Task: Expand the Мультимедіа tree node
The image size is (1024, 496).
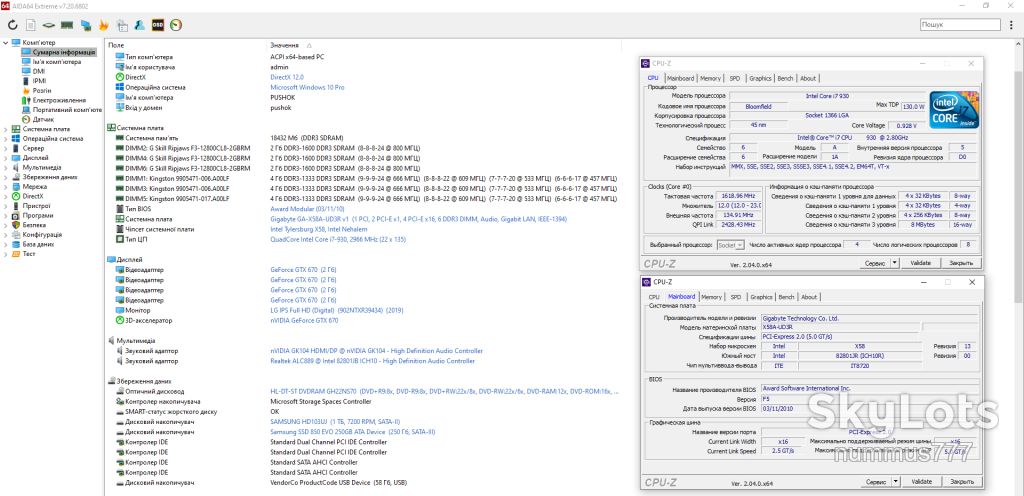Action: coord(6,167)
